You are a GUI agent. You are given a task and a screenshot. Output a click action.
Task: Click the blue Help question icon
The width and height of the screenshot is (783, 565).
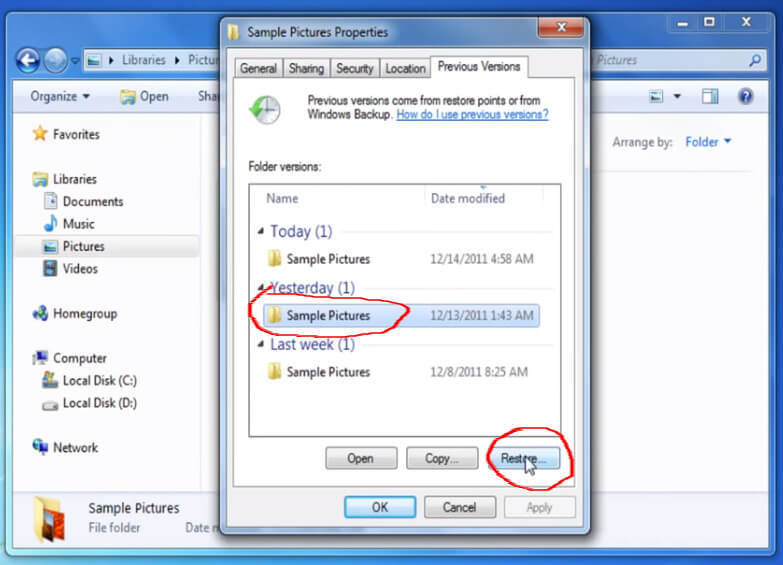(746, 96)
